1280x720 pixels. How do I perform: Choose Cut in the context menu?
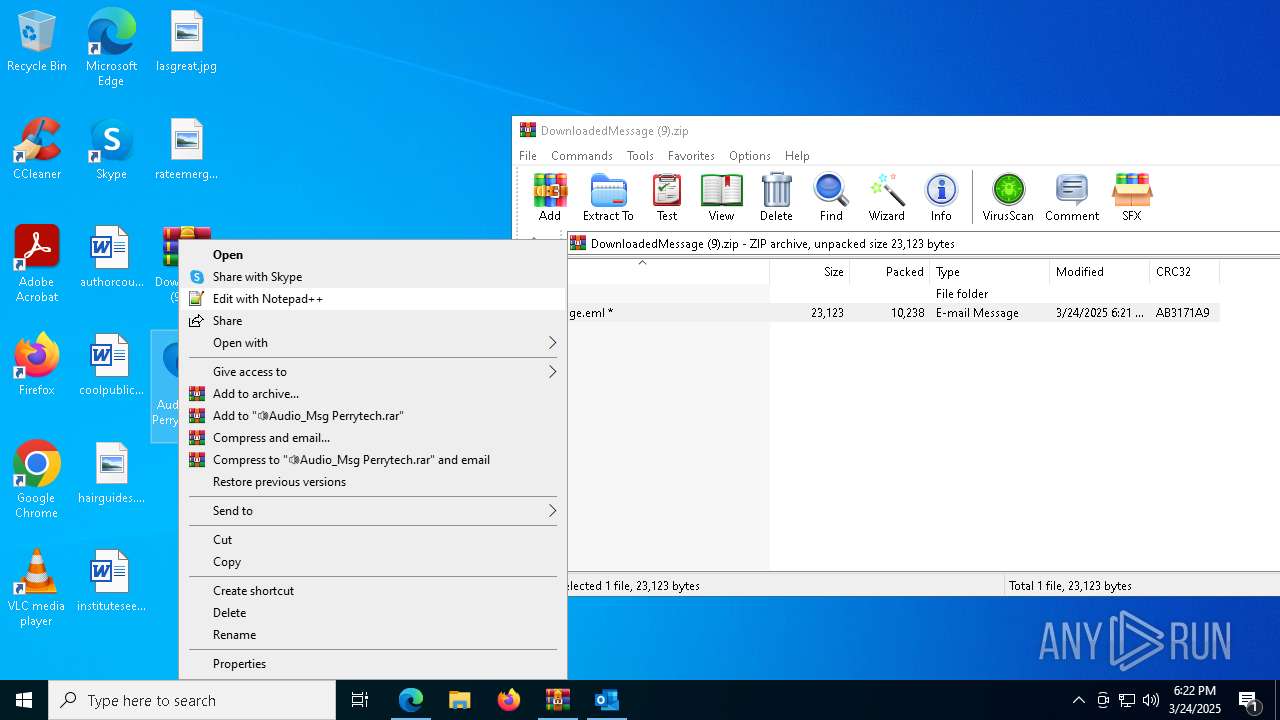(373, 540)
